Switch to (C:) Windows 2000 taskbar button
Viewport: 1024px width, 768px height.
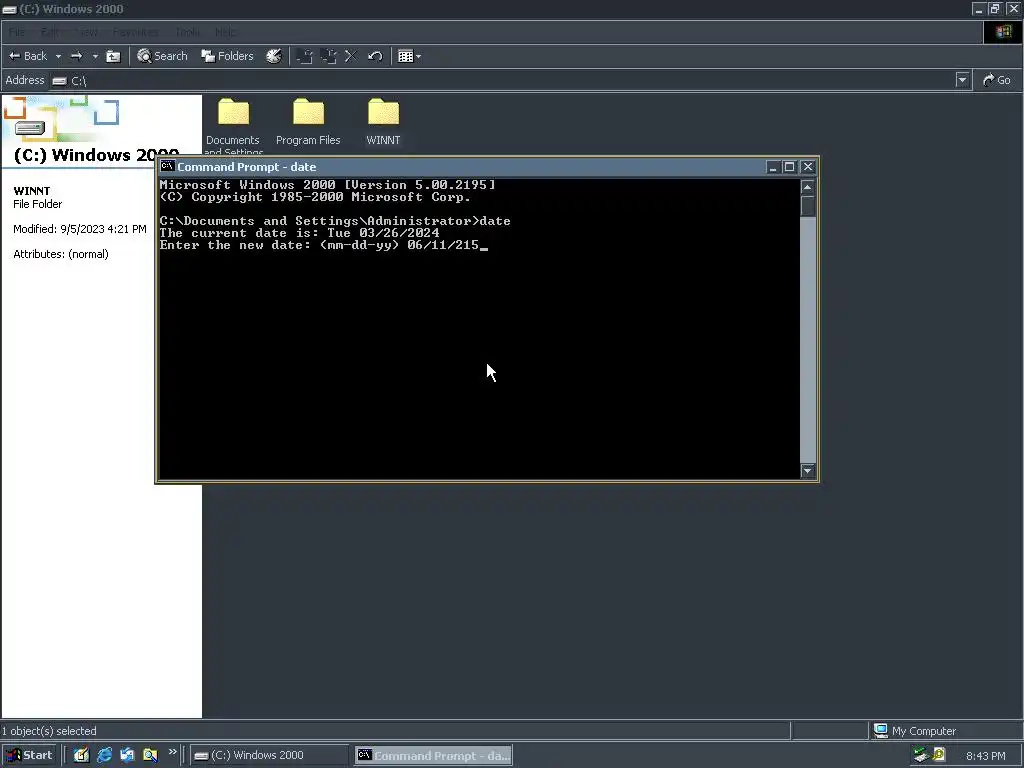tap(270, 756)
